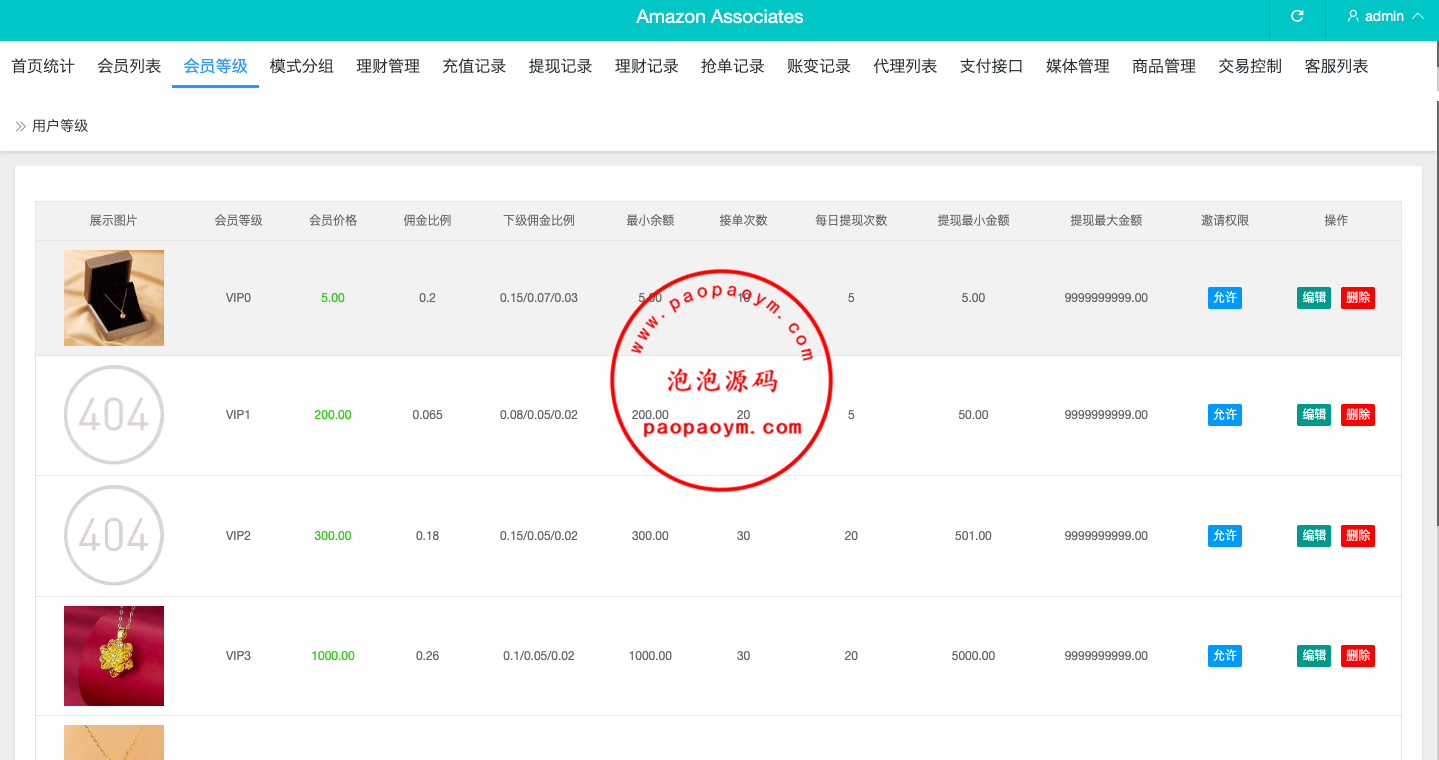Screen dimensions: 1439x760
Task: Go to the 充值记录 tab
Action: [474, 66]
